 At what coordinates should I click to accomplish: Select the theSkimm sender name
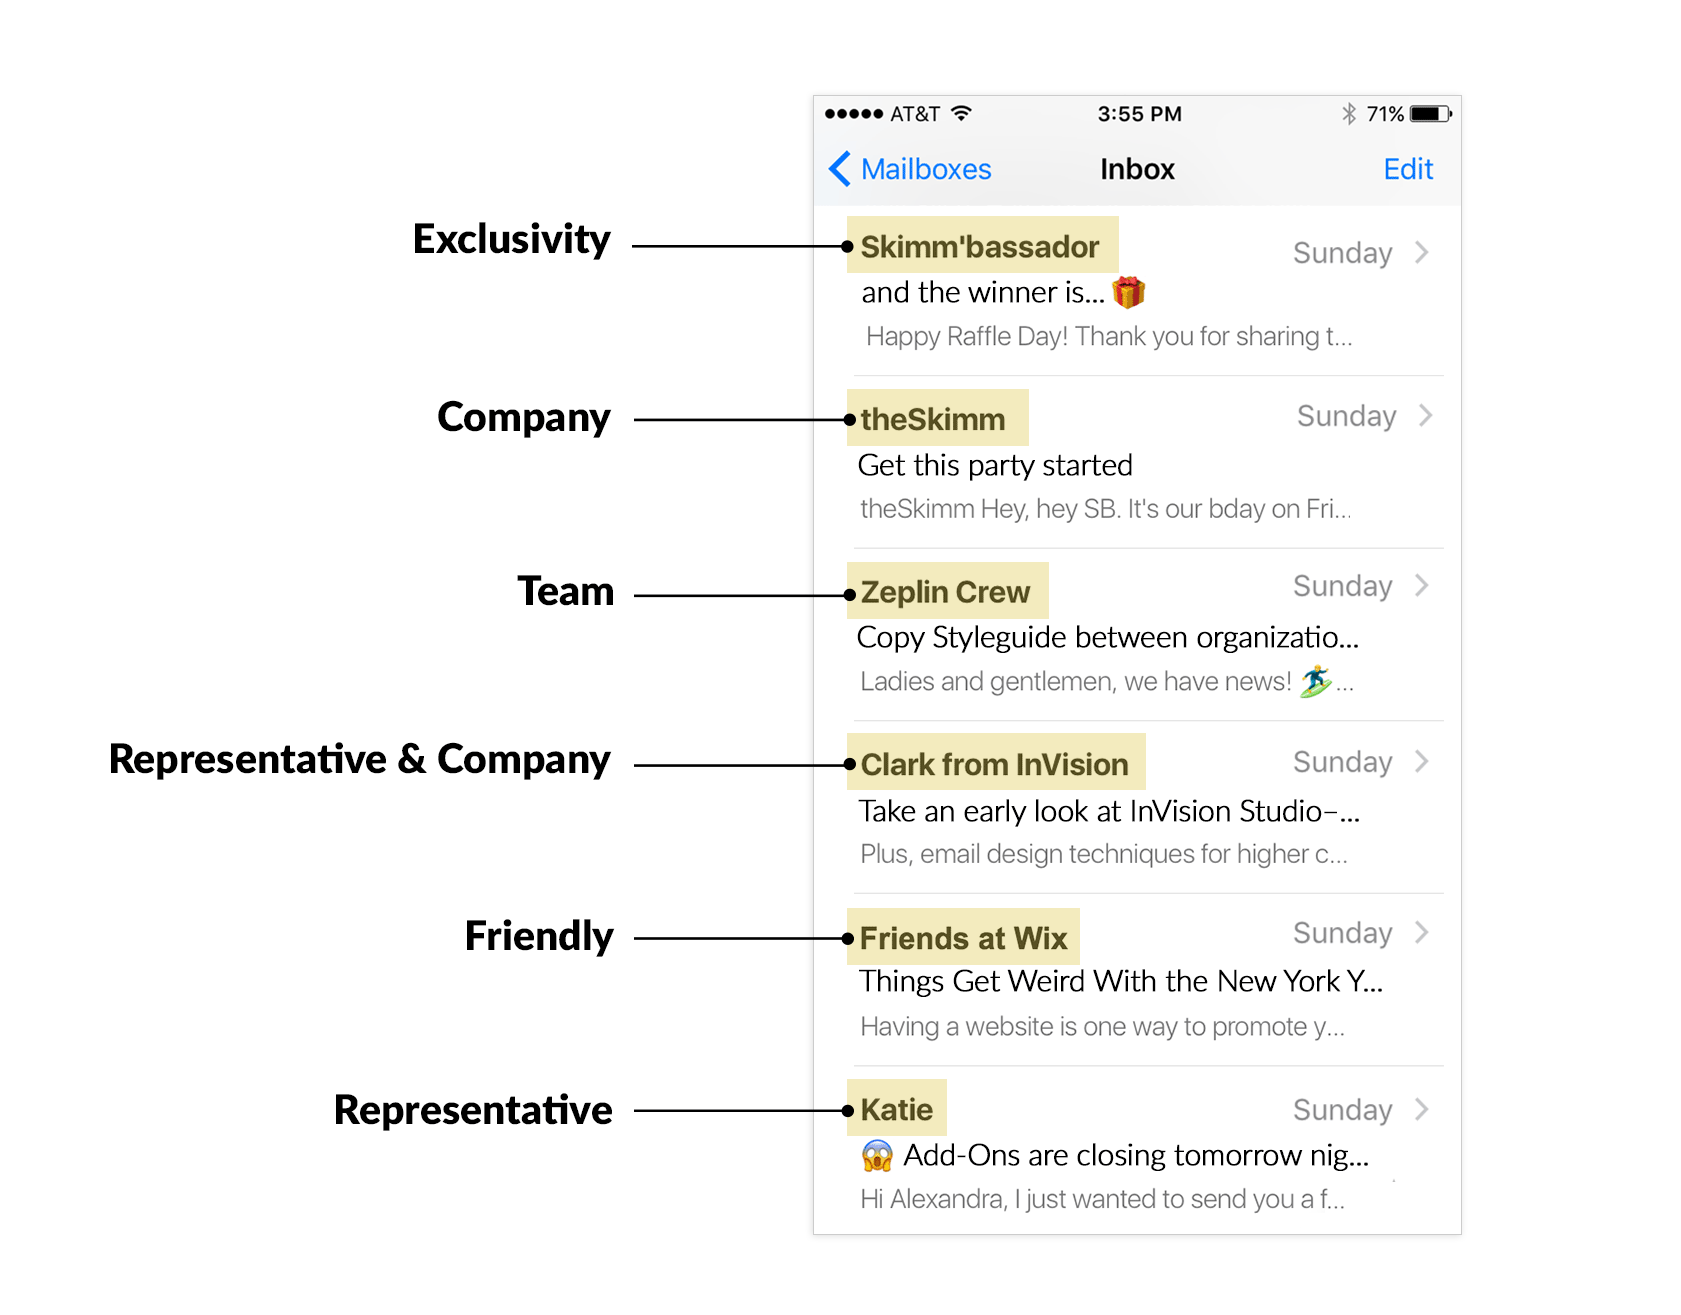point(933,419)
